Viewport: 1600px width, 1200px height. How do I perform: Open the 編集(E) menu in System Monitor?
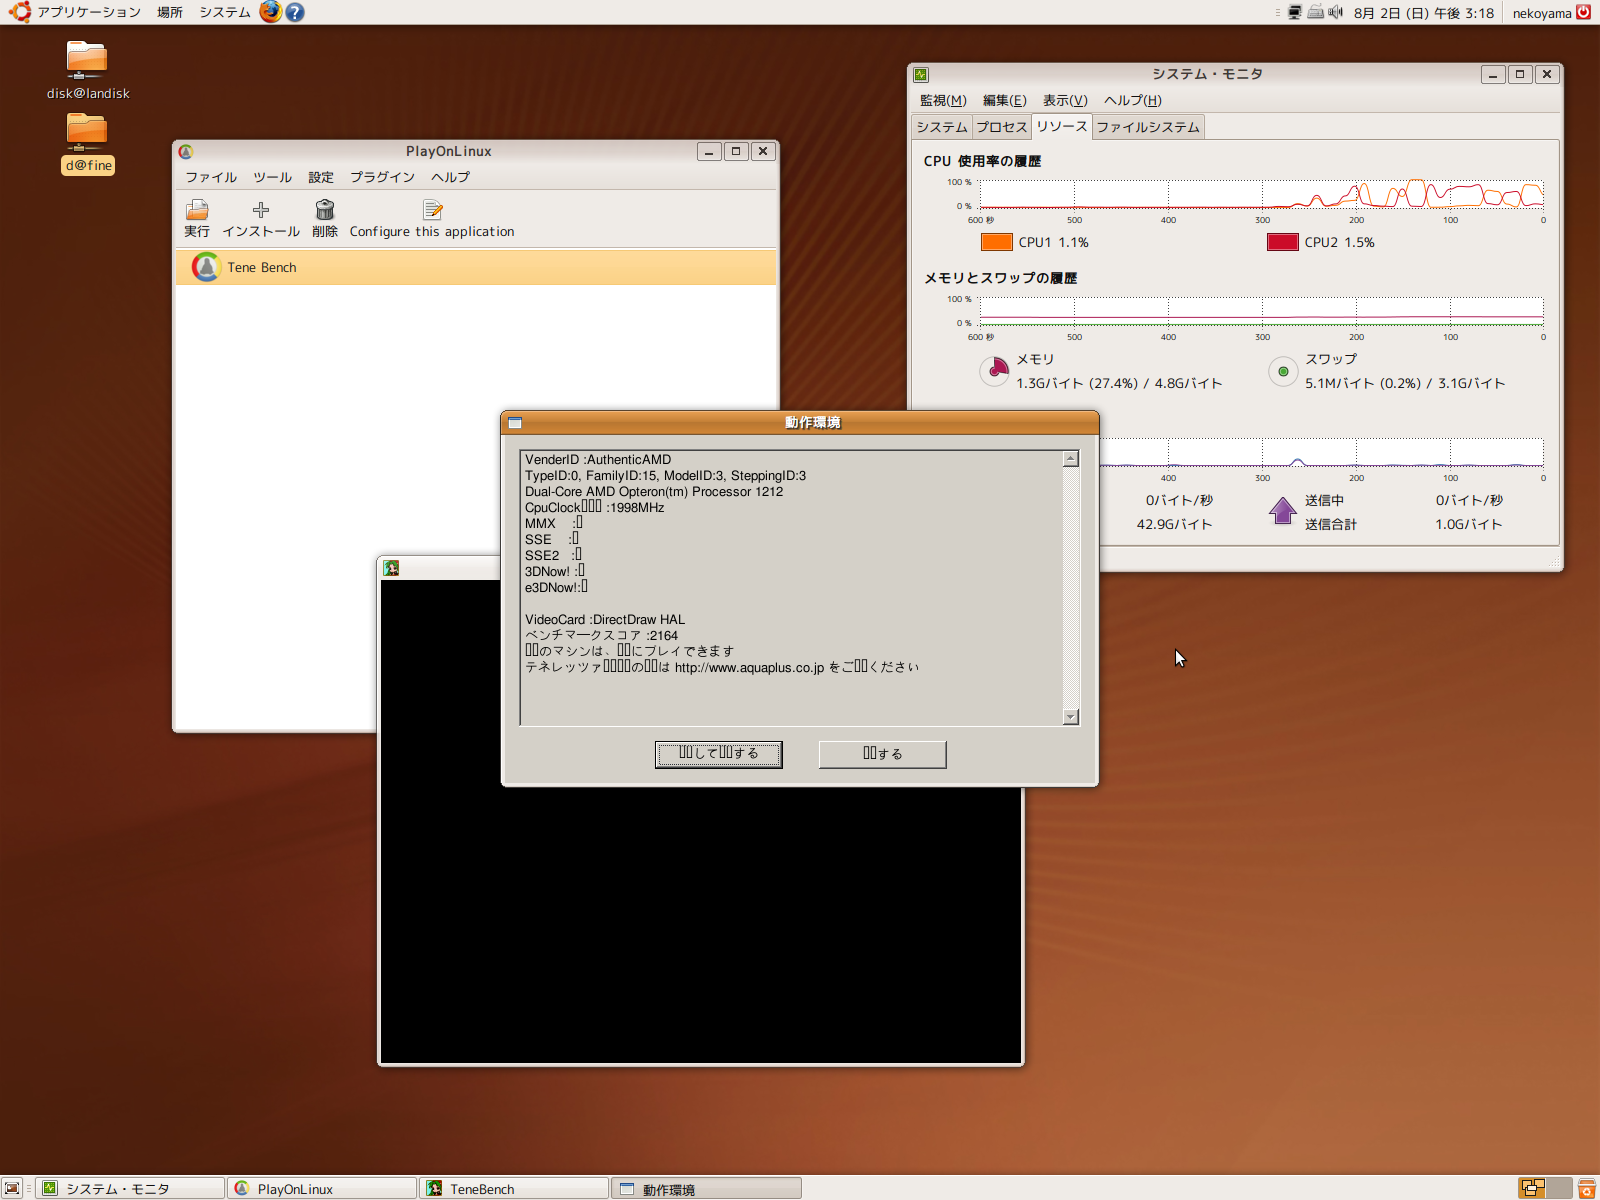[1004, 100]
